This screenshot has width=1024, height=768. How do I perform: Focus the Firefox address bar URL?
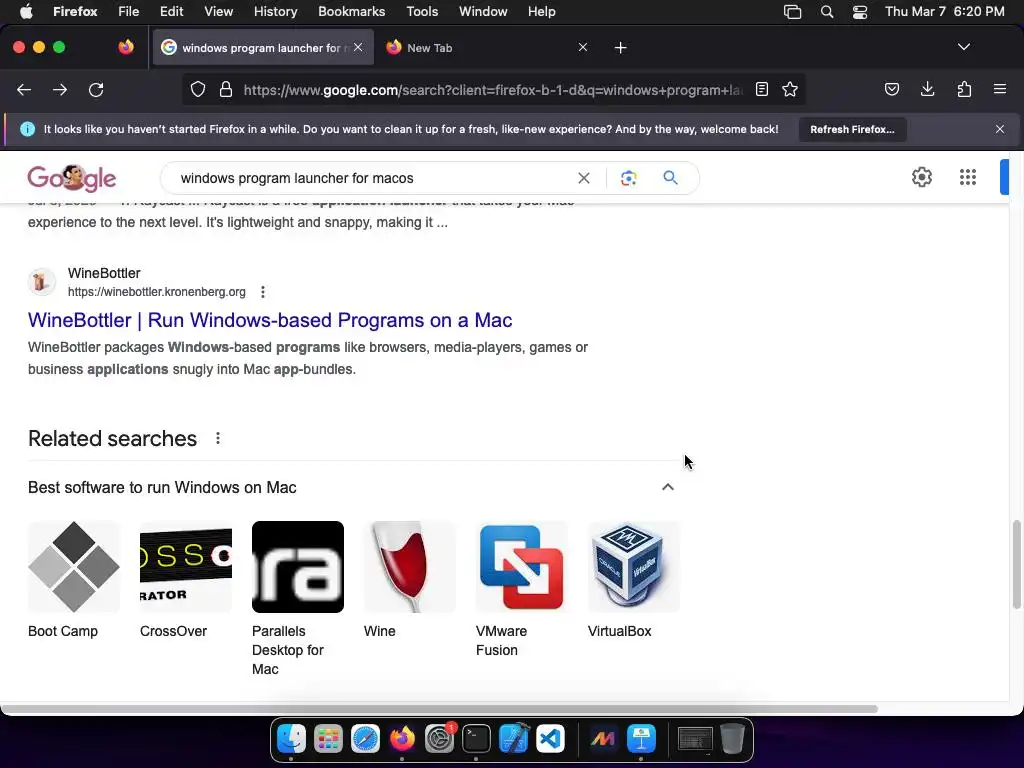[x=493, y=90]
